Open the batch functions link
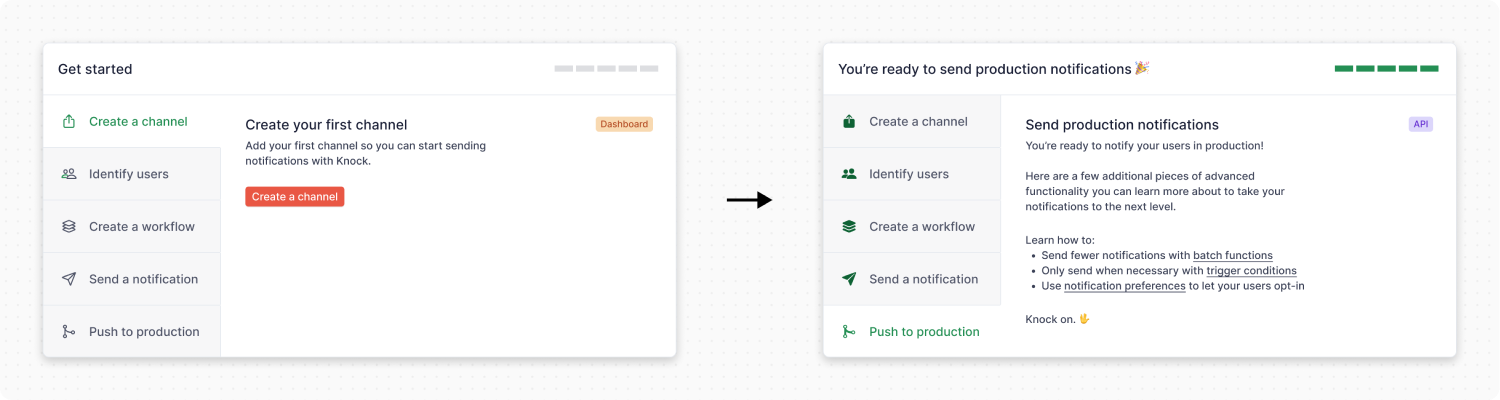 click(x=1232, y=256)
